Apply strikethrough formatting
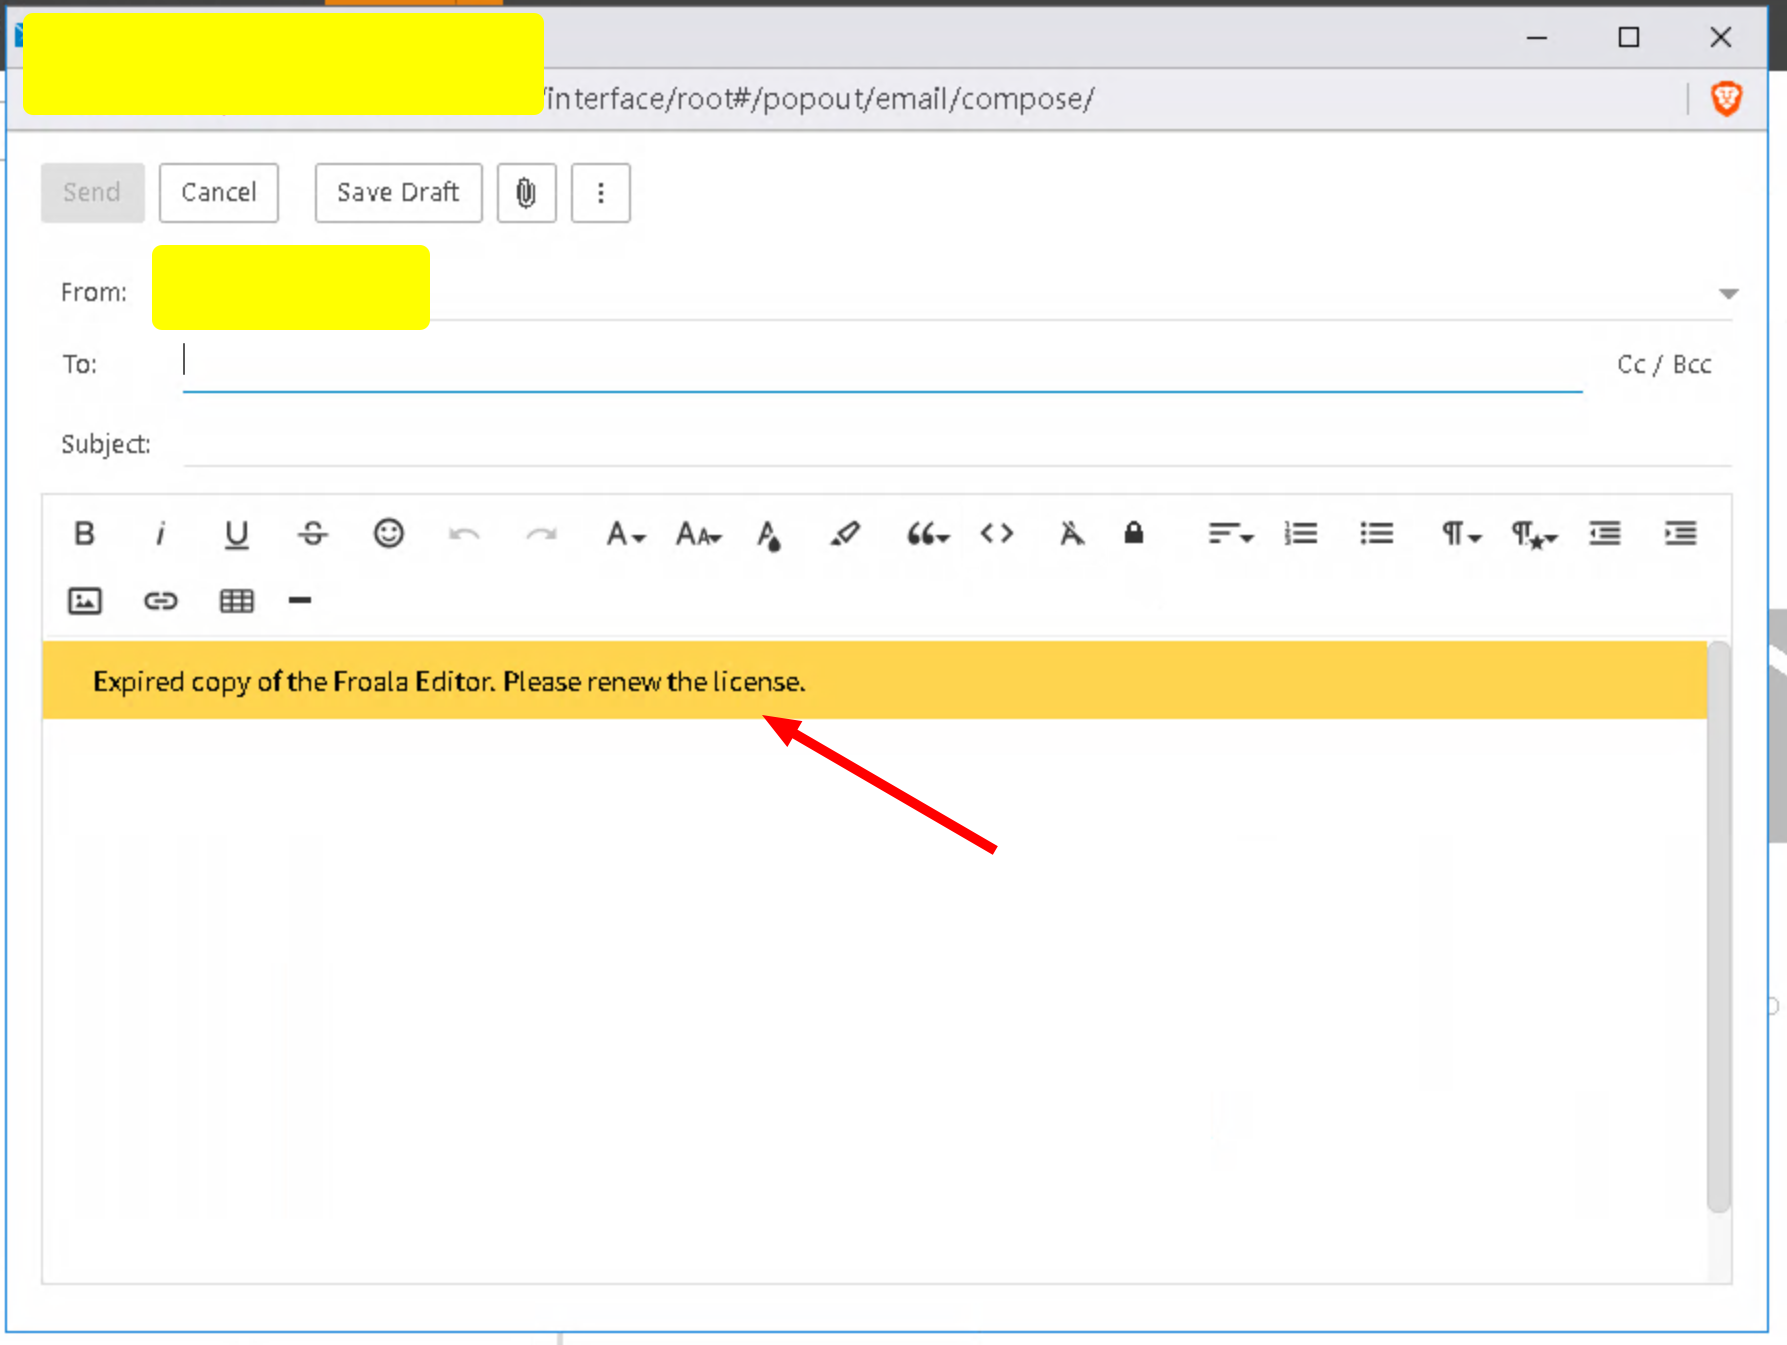The width and height of the screenshot is (1787, 1345). click(312, 534)
